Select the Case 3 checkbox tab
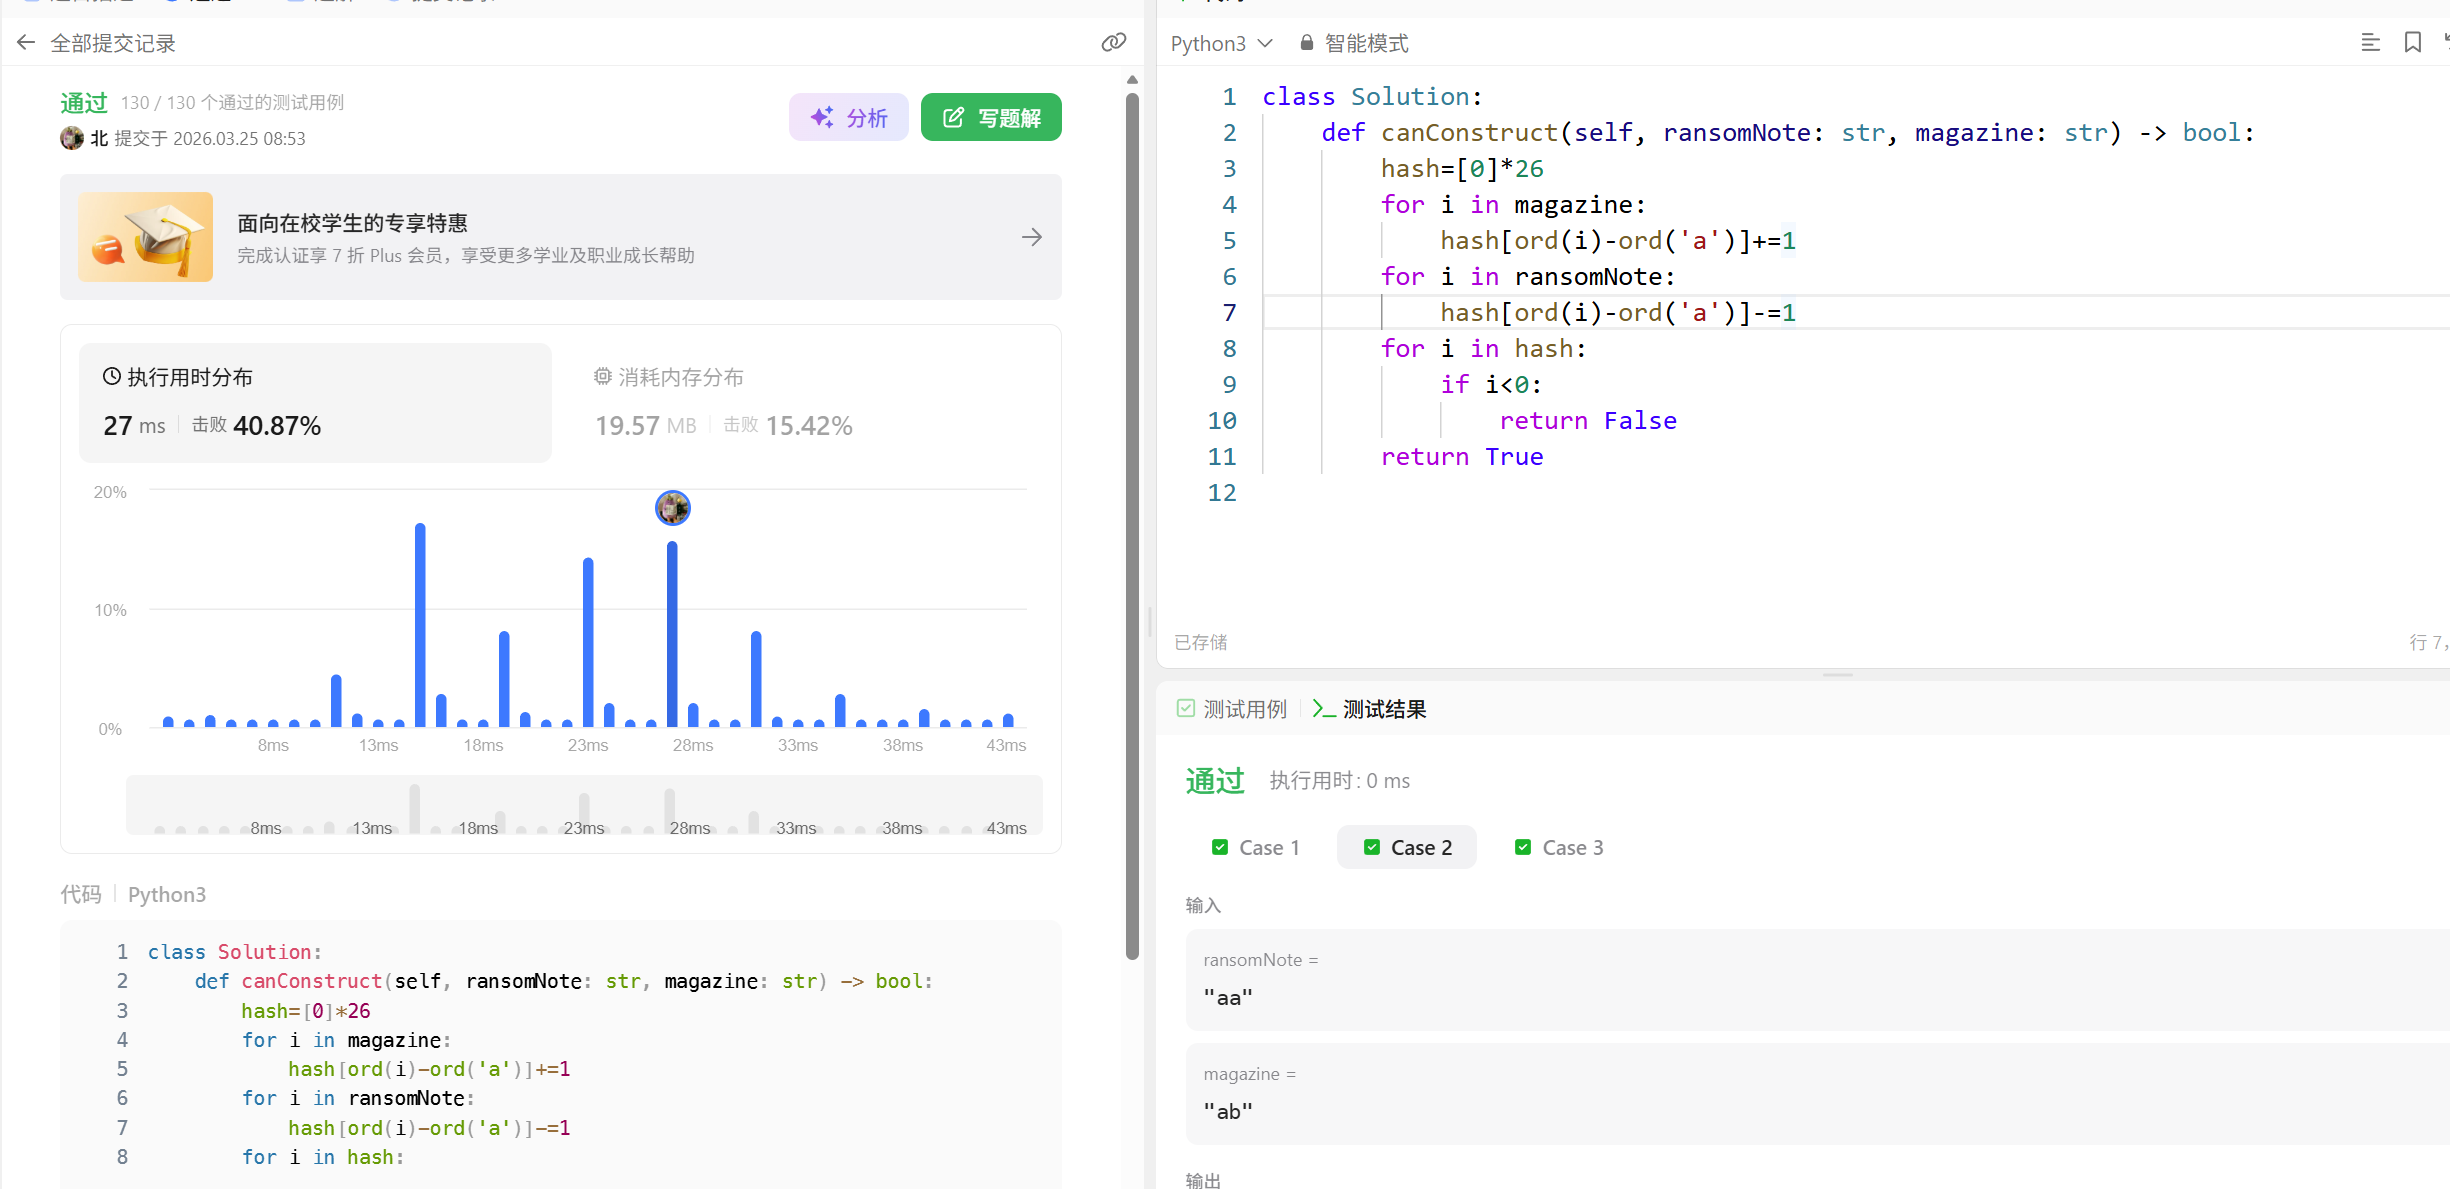This screenshot has height=1189, width=2450. click(x=1559, y=848)
